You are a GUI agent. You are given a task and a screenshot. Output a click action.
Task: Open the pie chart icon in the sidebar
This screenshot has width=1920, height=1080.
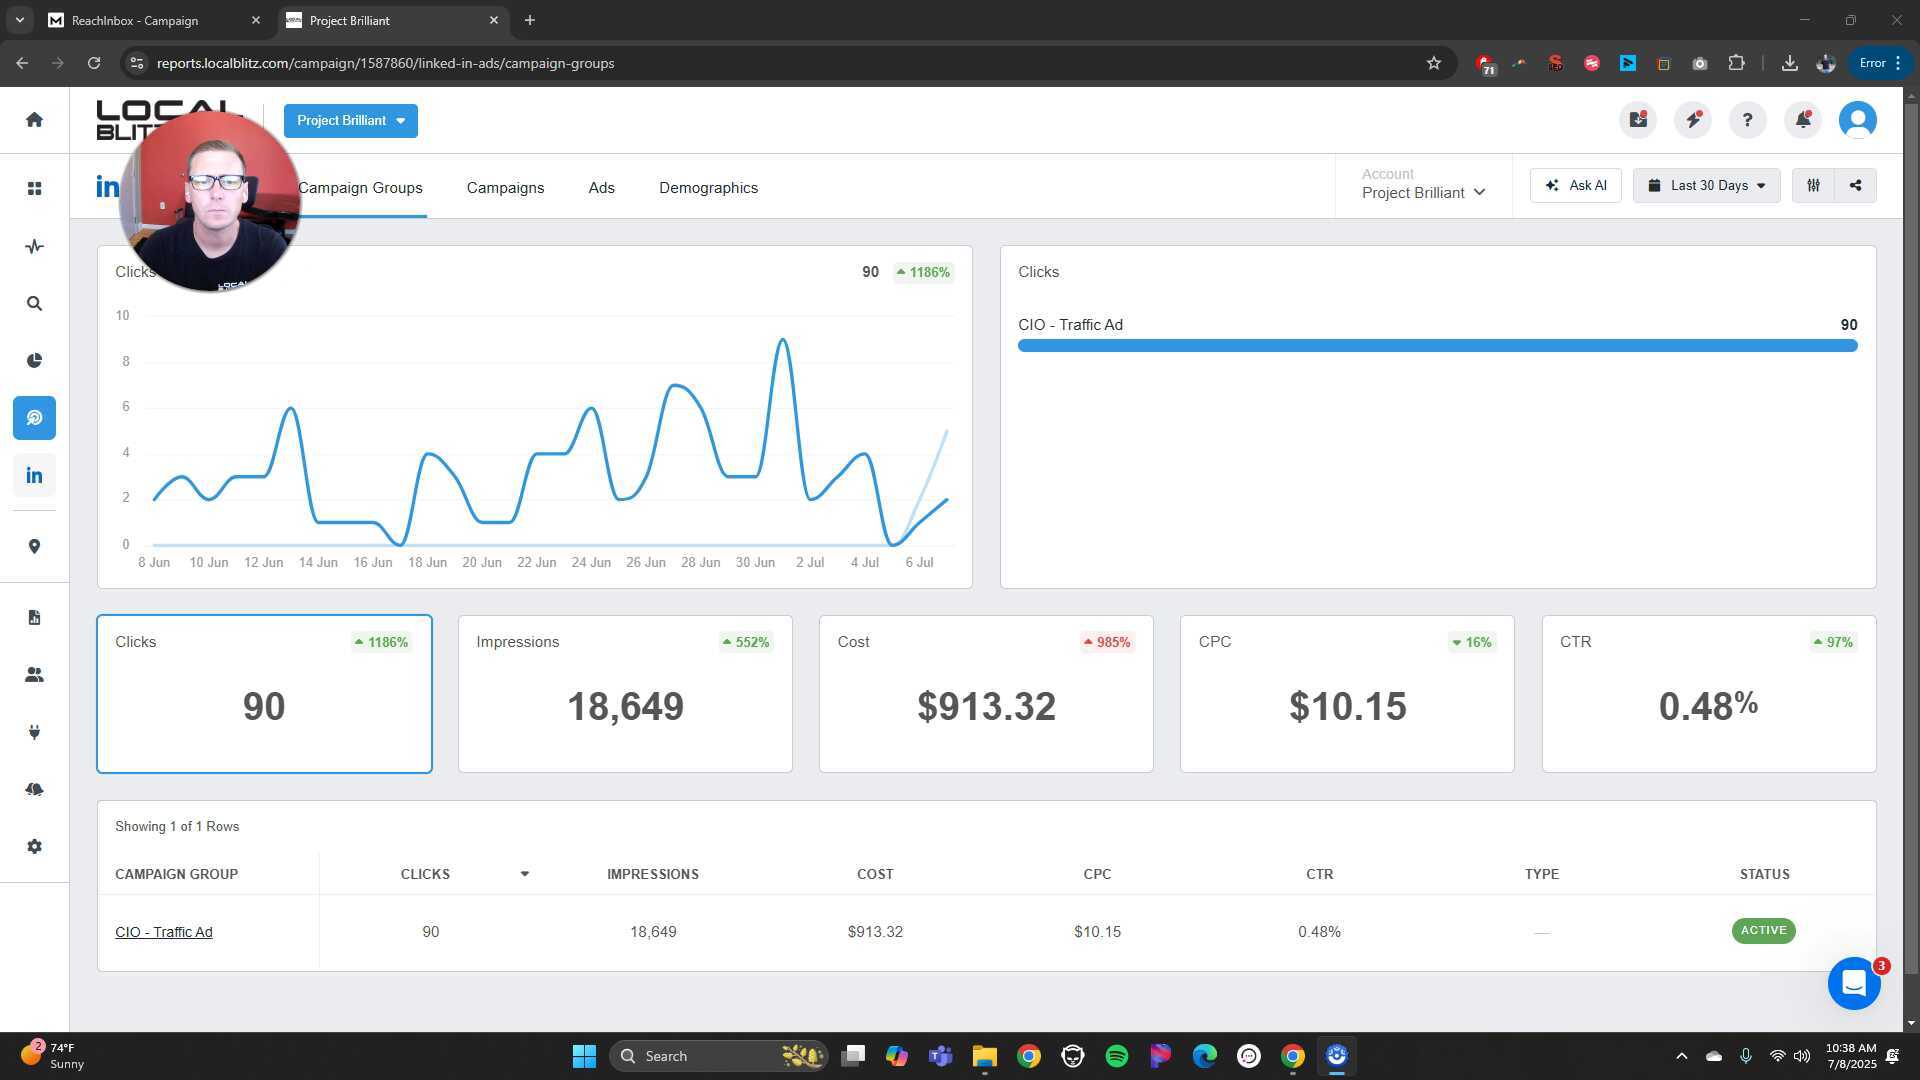click(x=34, y=361)
